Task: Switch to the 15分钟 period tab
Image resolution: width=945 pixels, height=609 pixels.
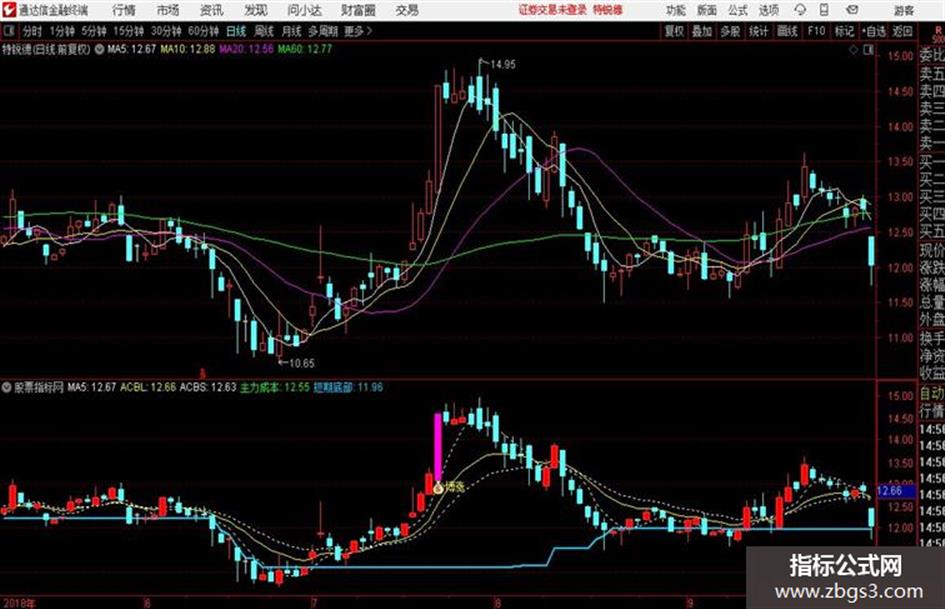Action: coord(128,31)
